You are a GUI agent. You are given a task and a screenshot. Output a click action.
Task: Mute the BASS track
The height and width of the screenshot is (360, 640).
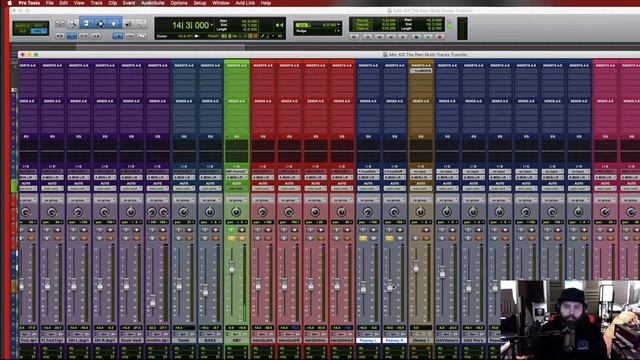click(x=215, y=238)
